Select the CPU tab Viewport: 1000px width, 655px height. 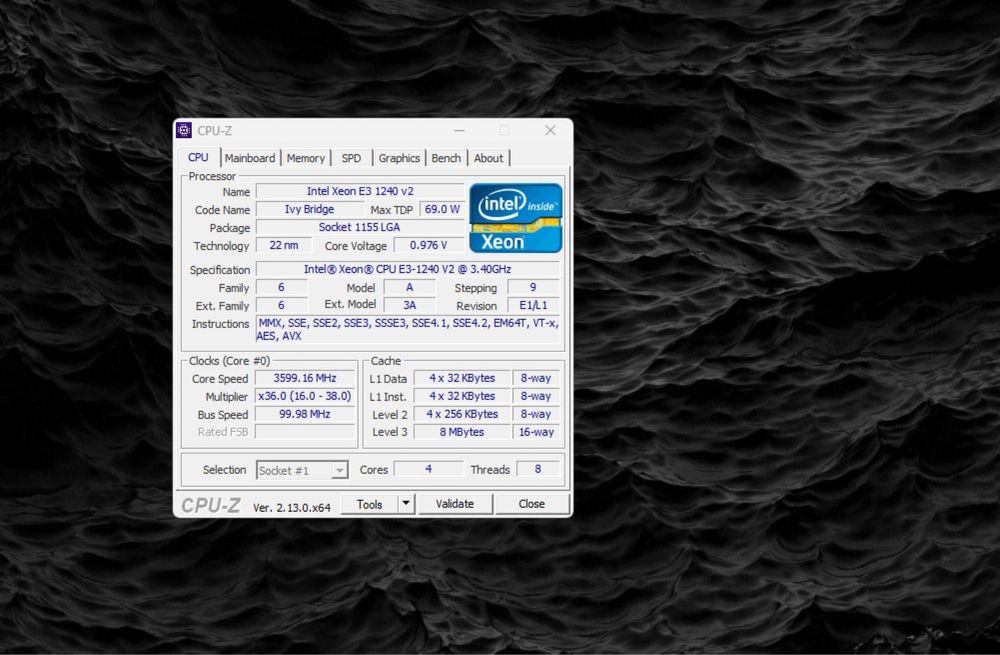pos(198,157)
